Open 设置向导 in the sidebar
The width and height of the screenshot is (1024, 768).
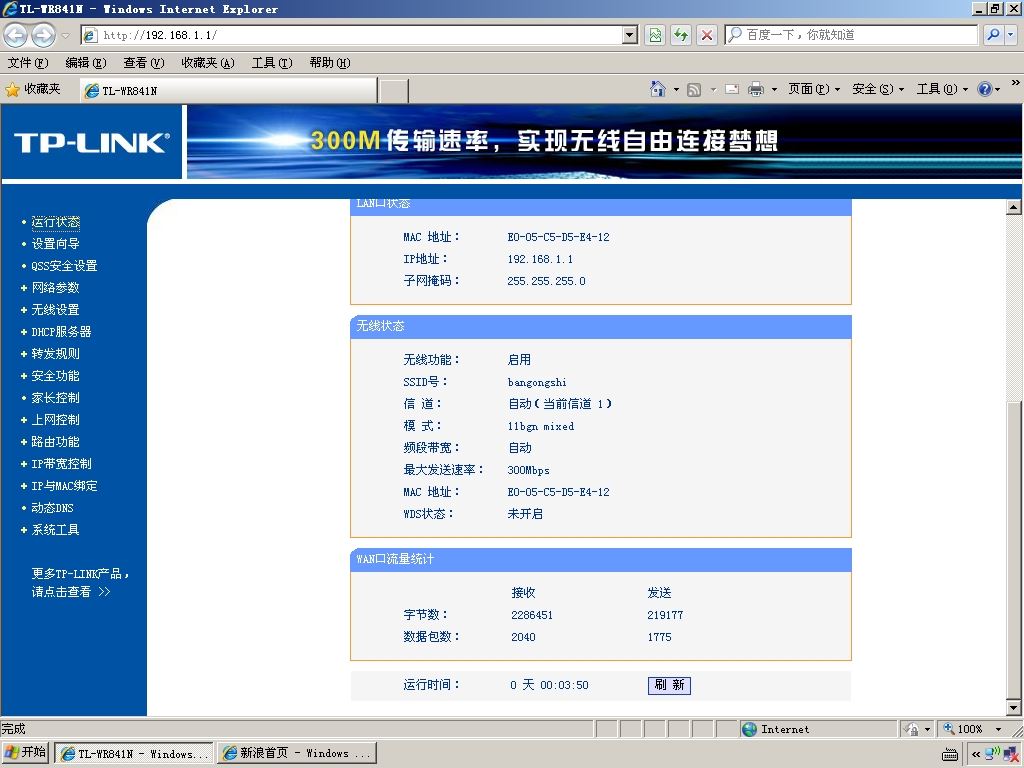[x=56, y=244]
